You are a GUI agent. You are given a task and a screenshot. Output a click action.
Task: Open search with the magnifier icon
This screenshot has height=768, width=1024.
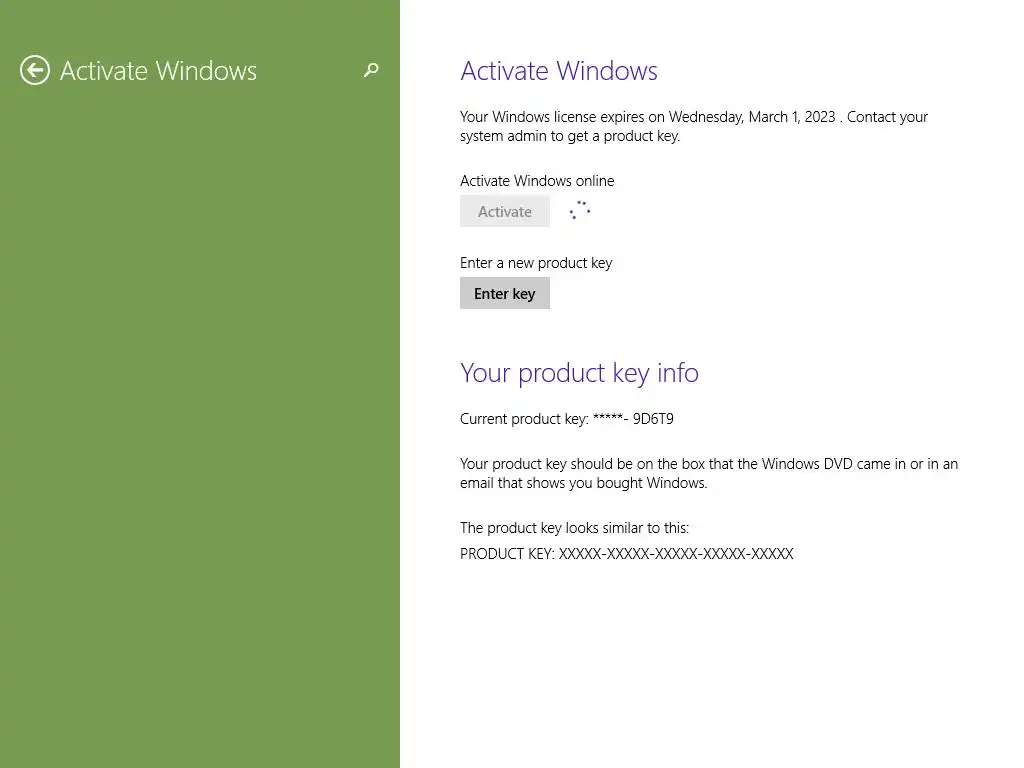371,70
